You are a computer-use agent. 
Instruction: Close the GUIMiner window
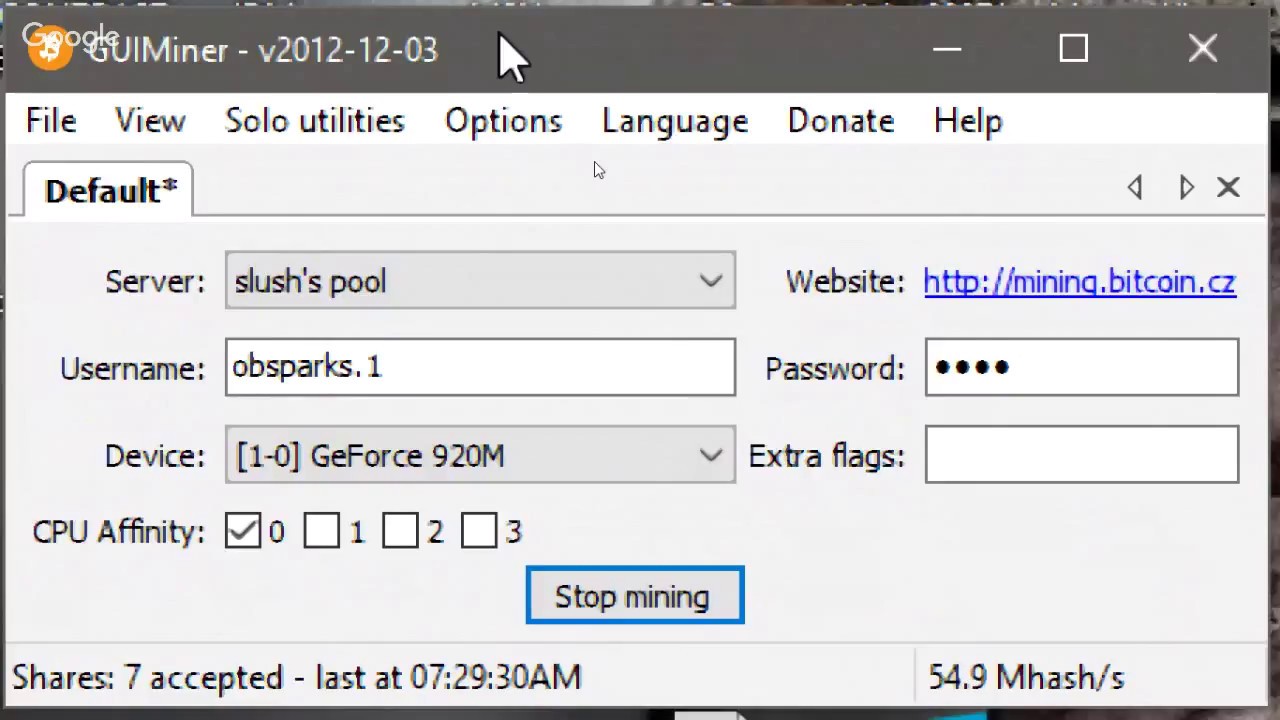pos(1203,49)
